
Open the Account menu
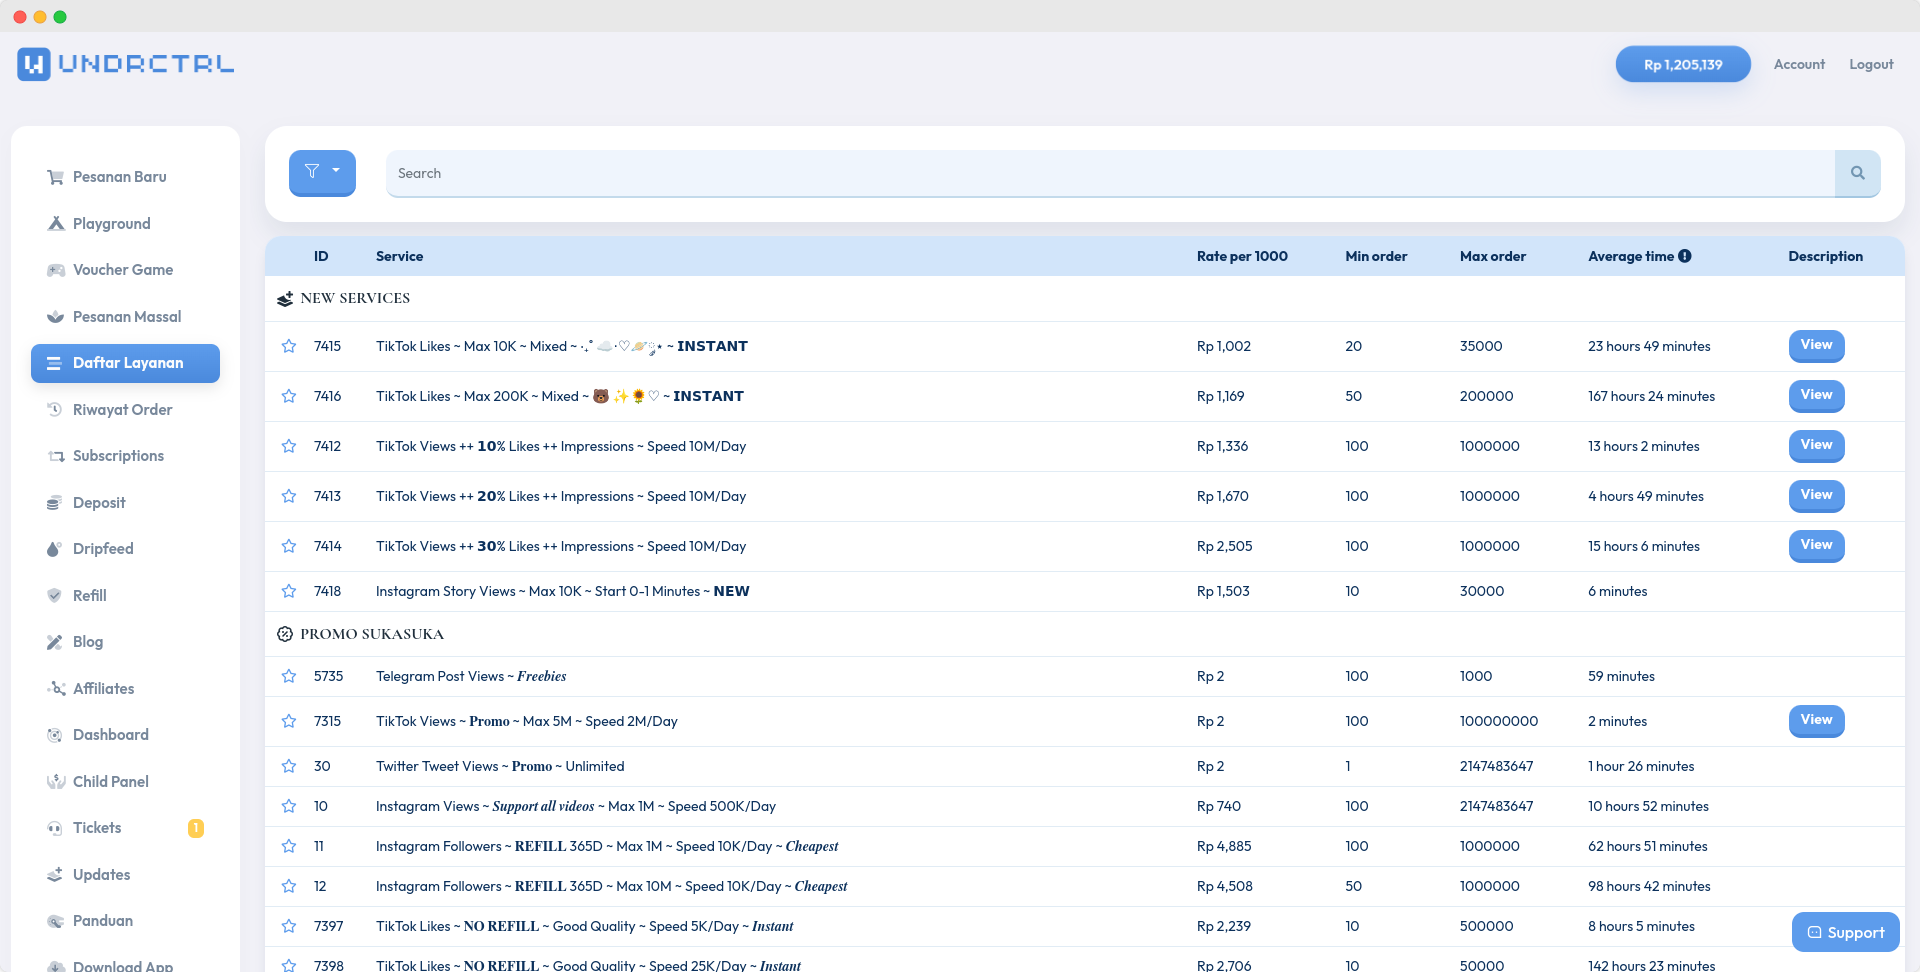click(x=1798, y=63)
